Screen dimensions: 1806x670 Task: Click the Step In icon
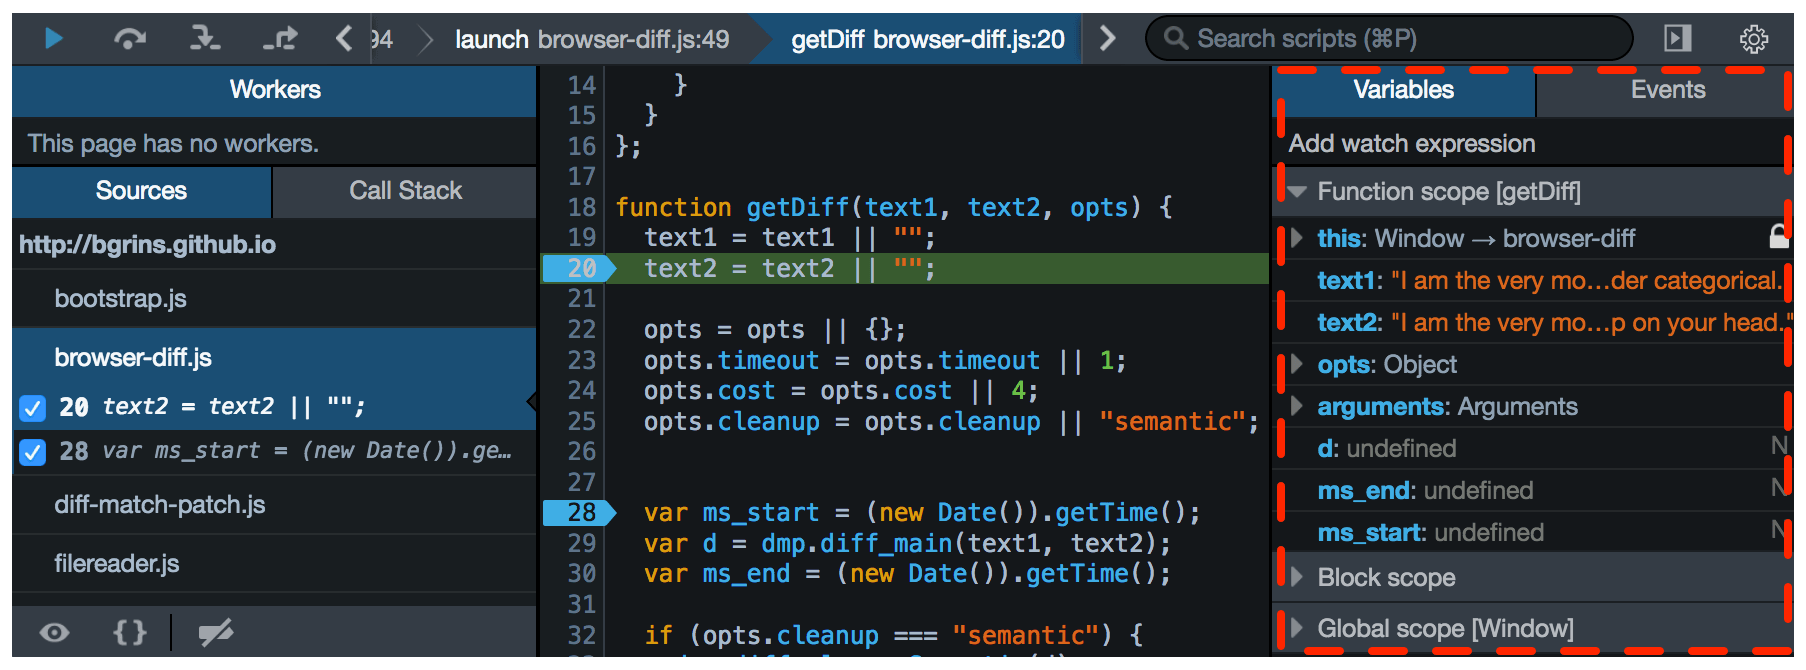click(x=205, y=39)
